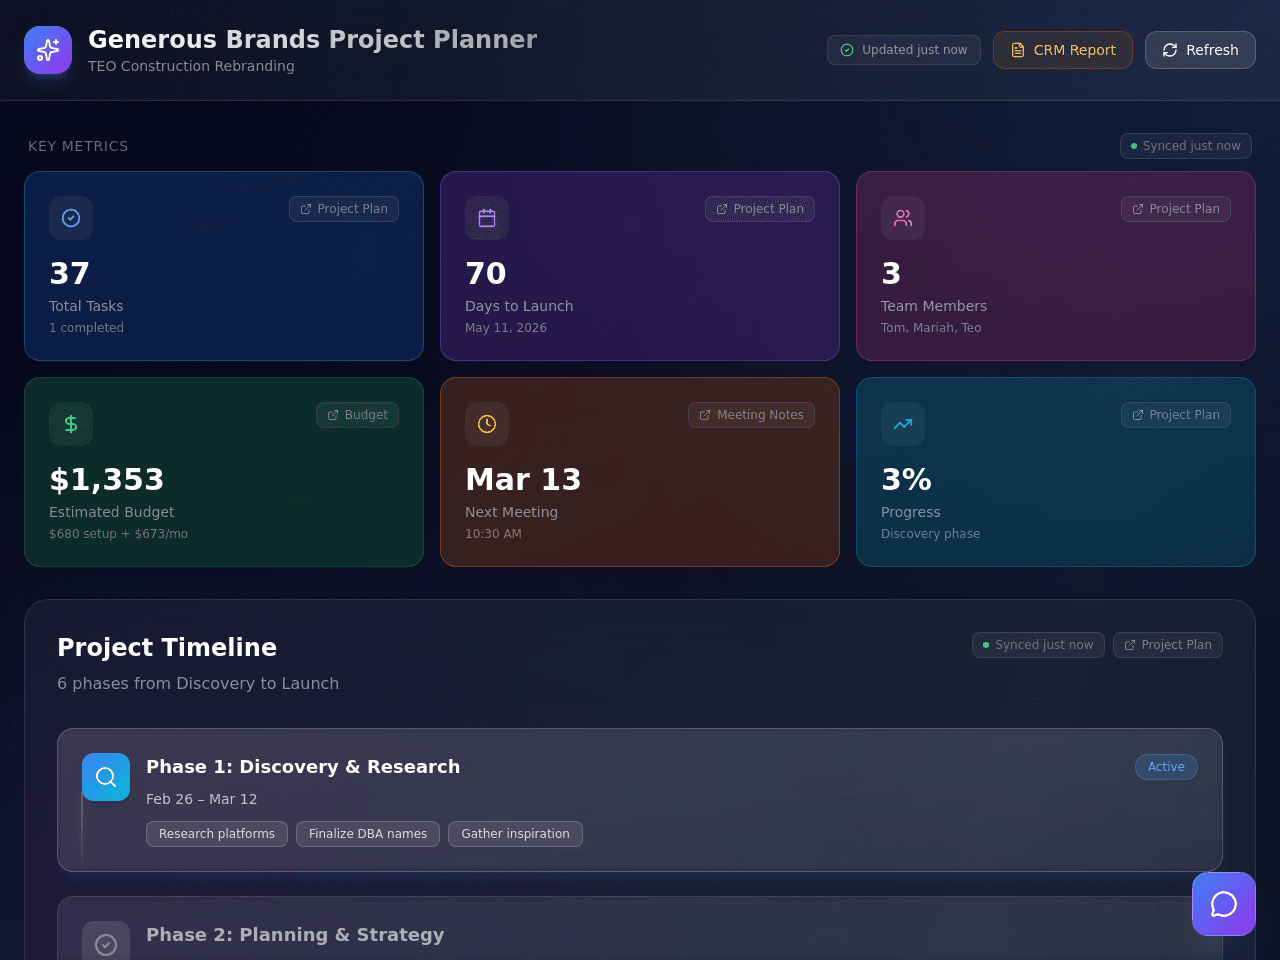Open Meeting Notes link on Next Meeting card

(751, 415)
